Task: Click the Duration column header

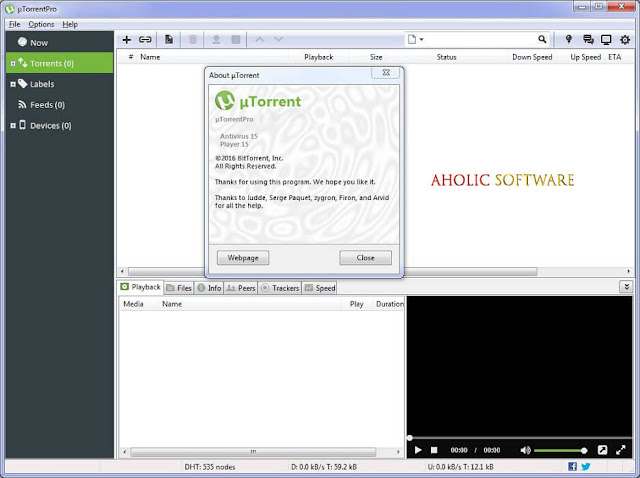Action: click(389, 304)
